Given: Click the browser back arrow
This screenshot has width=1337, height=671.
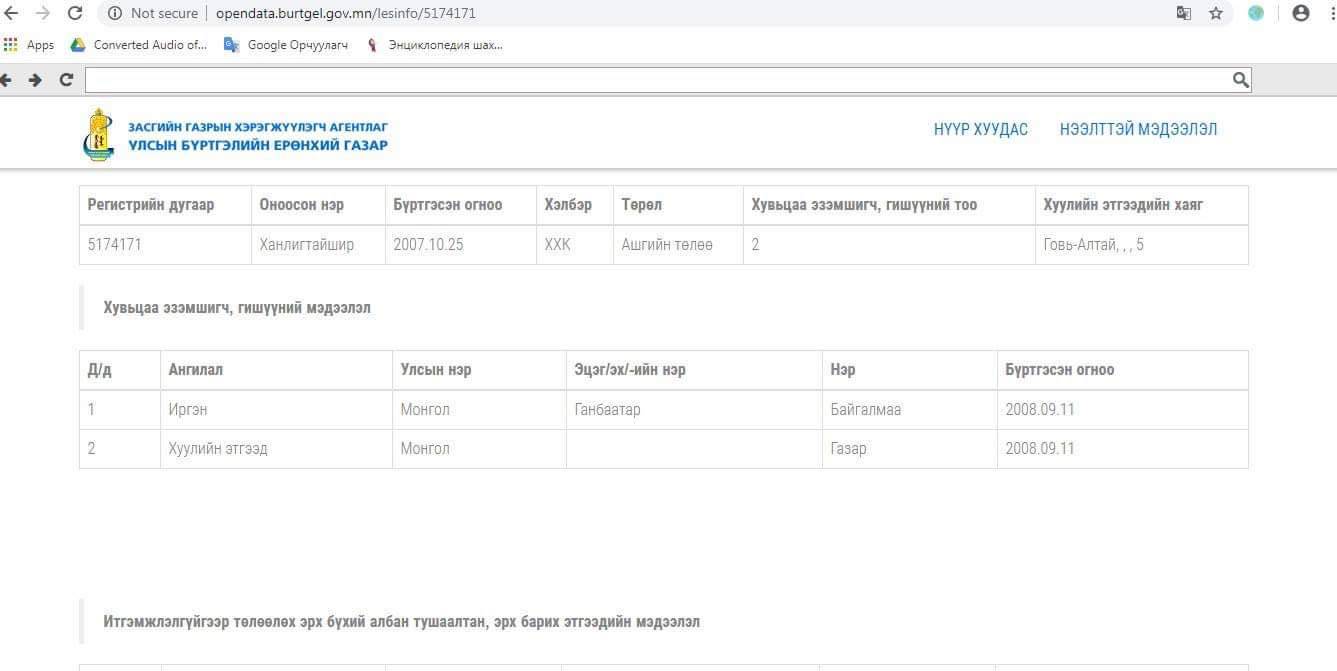Looking at the screenshot, I should point(11,13).
